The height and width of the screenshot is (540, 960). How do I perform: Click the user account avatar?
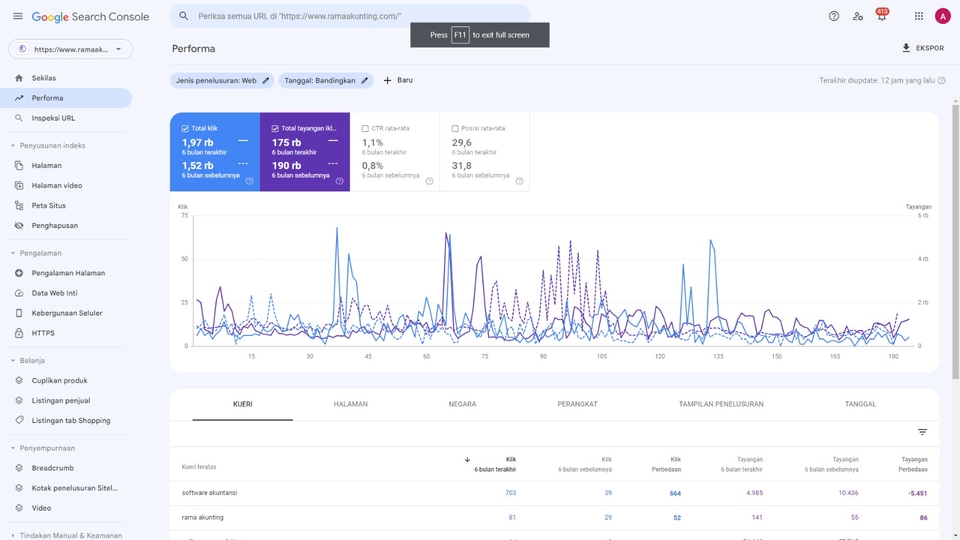click(x=942, y=16)
